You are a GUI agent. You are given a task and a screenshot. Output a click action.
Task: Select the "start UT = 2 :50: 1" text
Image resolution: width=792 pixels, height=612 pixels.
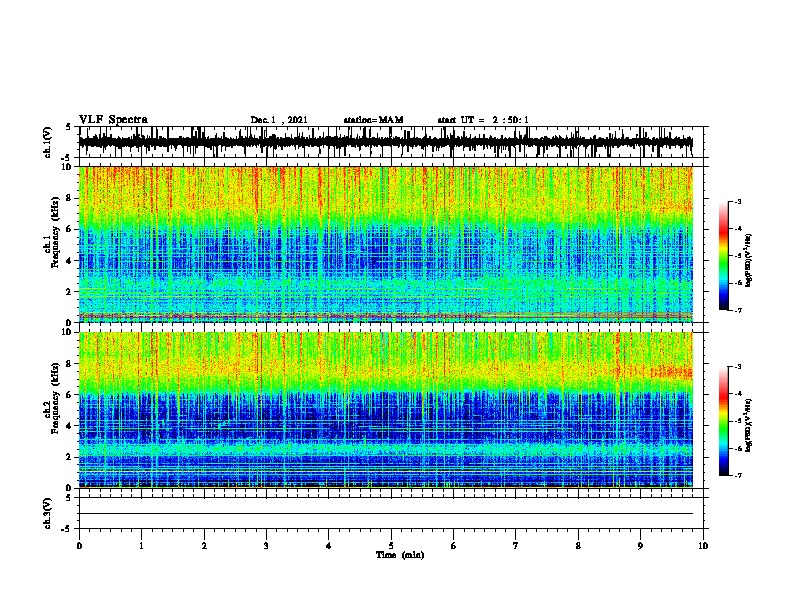click(483, 120)
